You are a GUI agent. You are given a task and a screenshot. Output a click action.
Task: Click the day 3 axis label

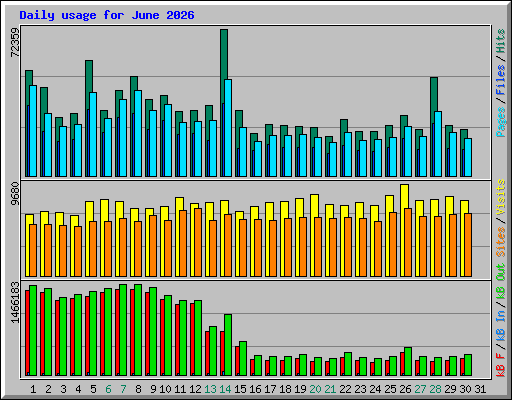click(63, 389)
